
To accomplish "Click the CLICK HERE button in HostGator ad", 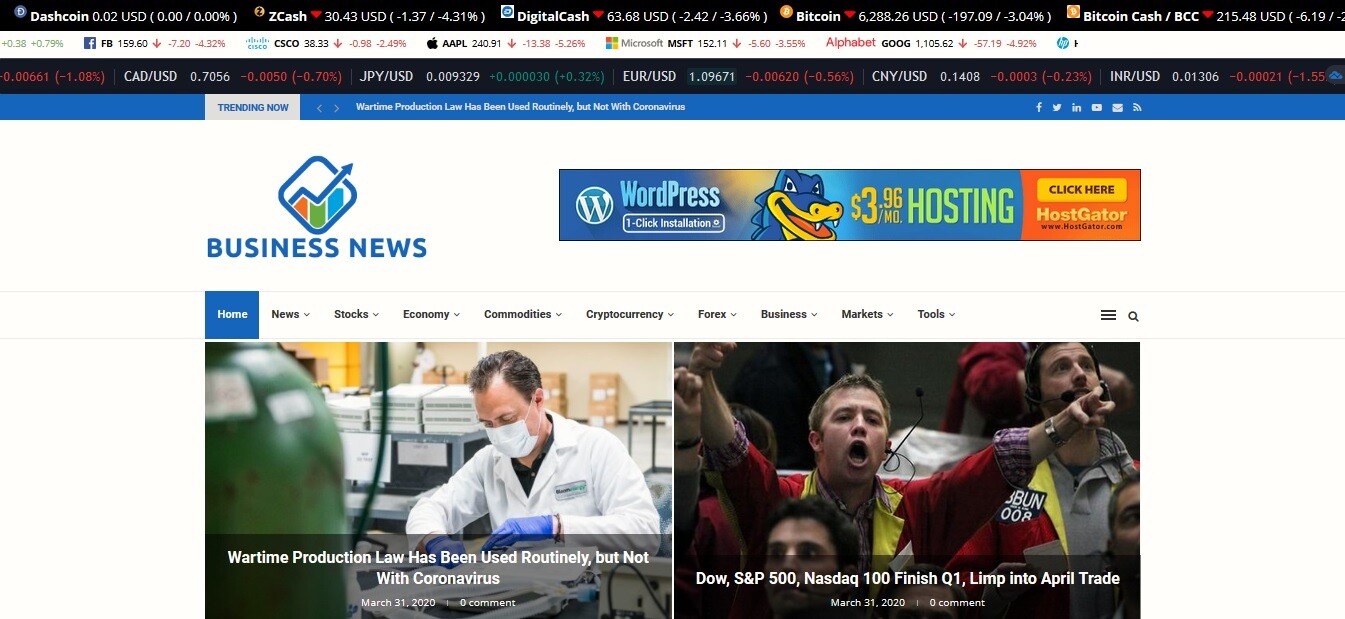I will pyautogui.click(x=1081, y=189).
